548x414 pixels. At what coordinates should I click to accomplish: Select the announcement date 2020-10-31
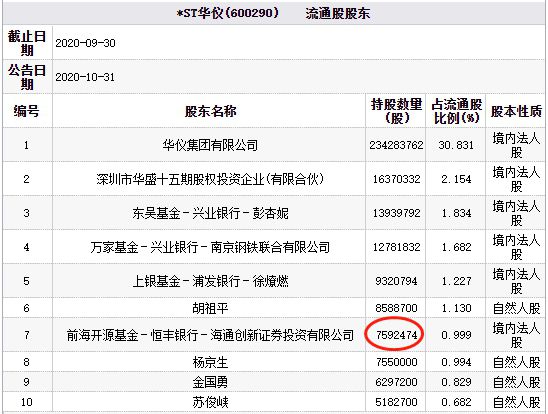85,77
